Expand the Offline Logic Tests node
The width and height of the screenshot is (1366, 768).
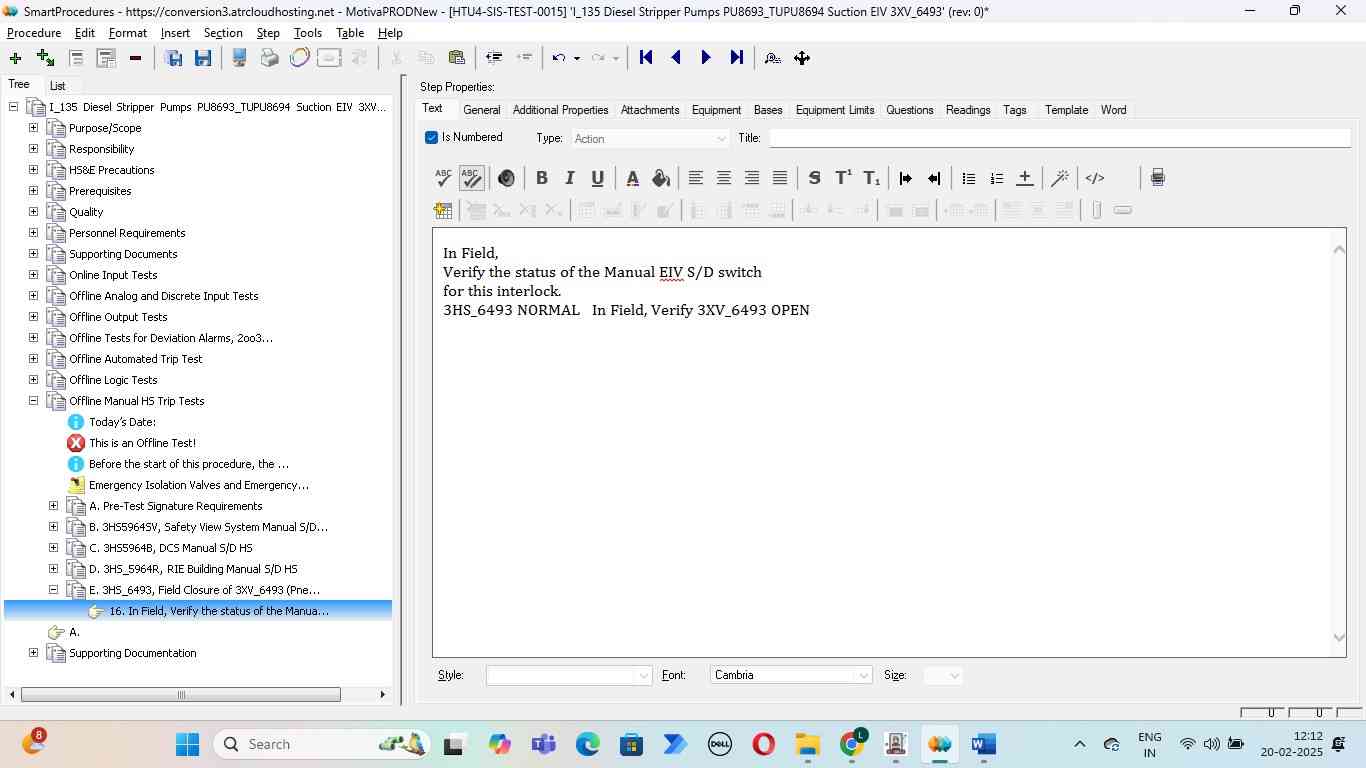33,380
